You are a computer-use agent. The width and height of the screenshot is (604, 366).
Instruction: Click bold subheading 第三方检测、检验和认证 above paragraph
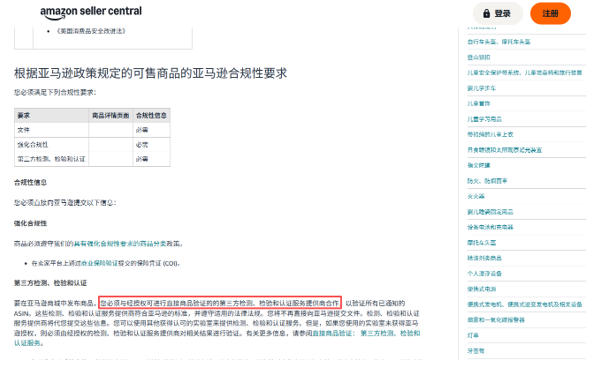point(50,283)
